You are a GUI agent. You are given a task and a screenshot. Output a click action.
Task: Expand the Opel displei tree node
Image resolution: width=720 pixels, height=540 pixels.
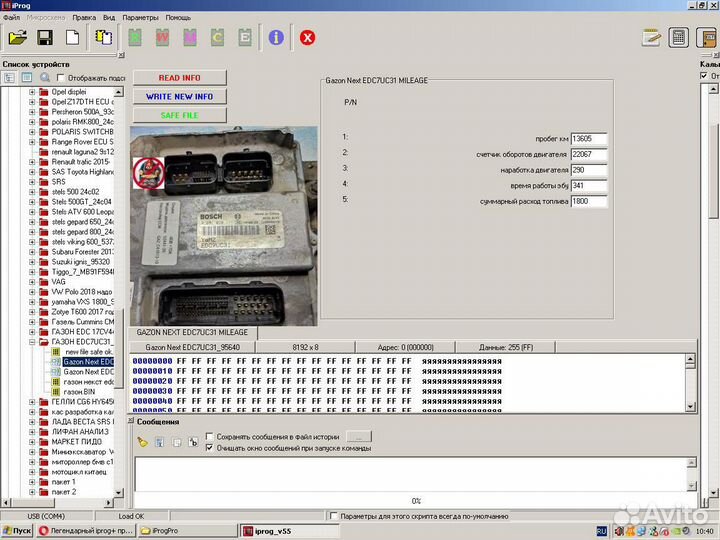pyautogui.click(x=32, y=92)
